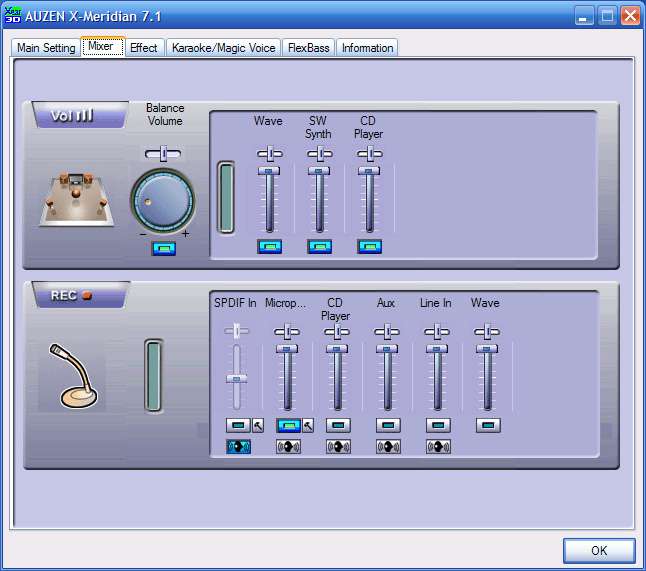Adjust the playback CD Player balance slider
This screenshot has width=646, height=571.
coord(370,154)
